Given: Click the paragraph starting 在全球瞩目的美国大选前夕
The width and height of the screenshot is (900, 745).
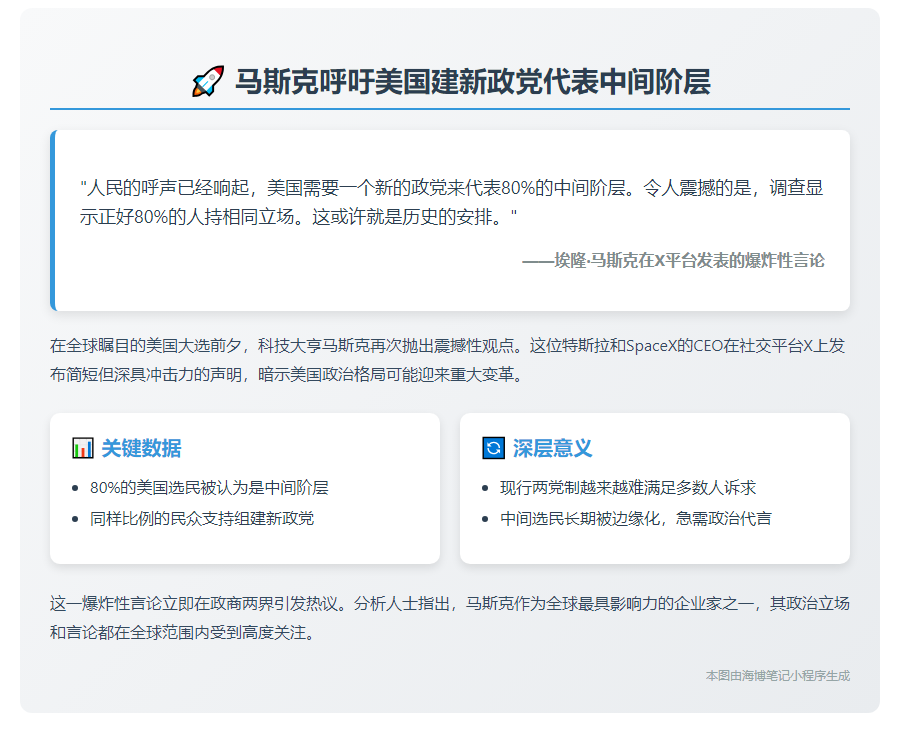Looking at the screenshot, I should (x=448, y=360).
